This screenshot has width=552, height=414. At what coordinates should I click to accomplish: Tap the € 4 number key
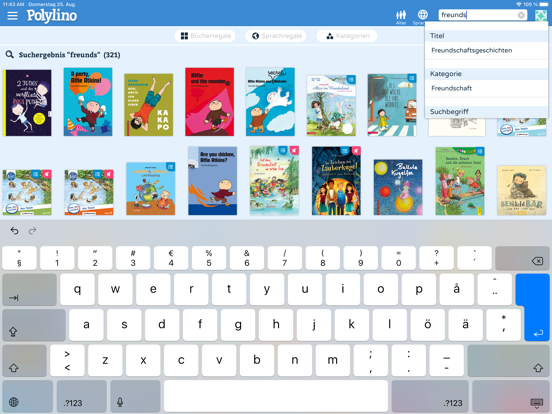[171, 258]
